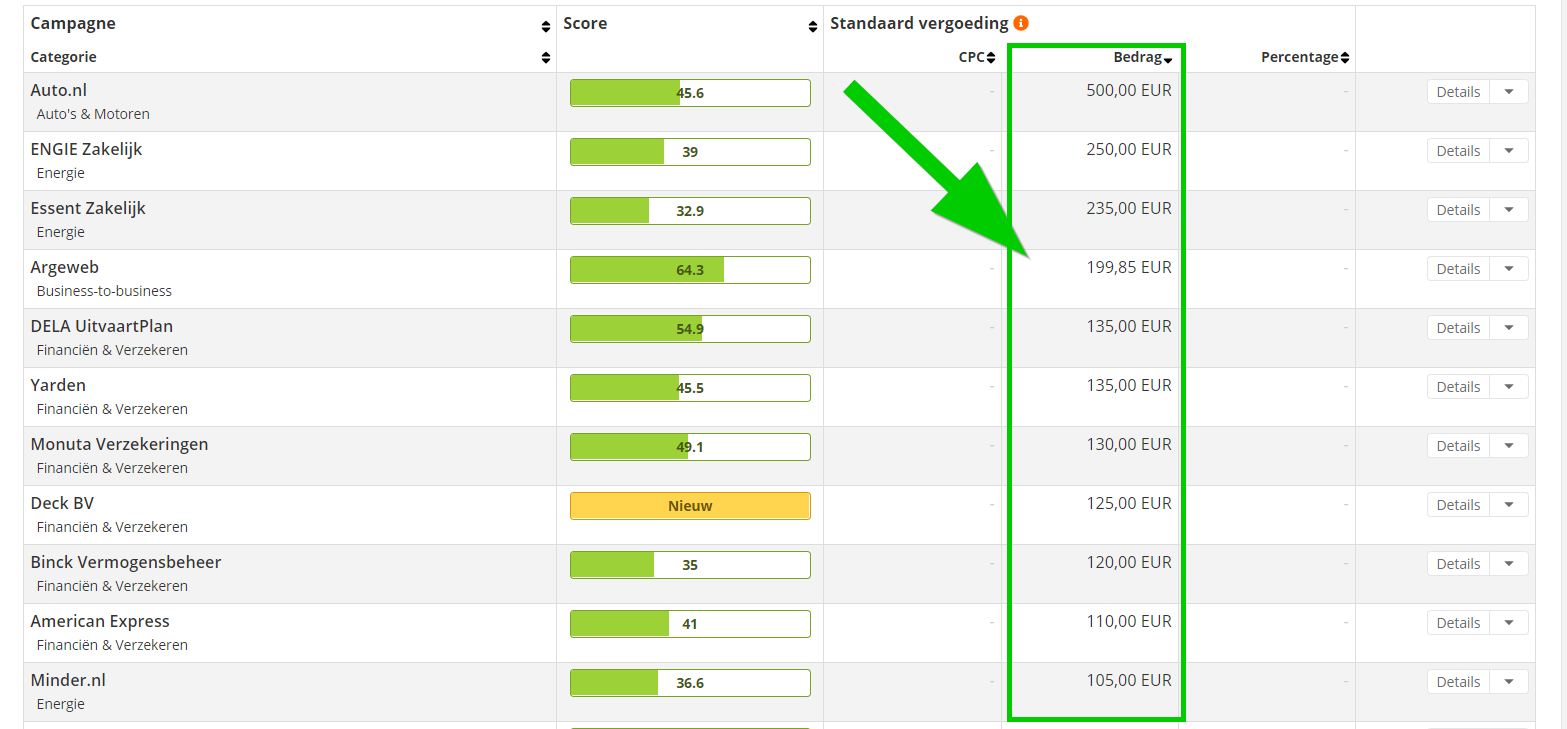Open Details for Yarden
The height and width of the screenshot is (729, 1567).
coord(1458,387)
